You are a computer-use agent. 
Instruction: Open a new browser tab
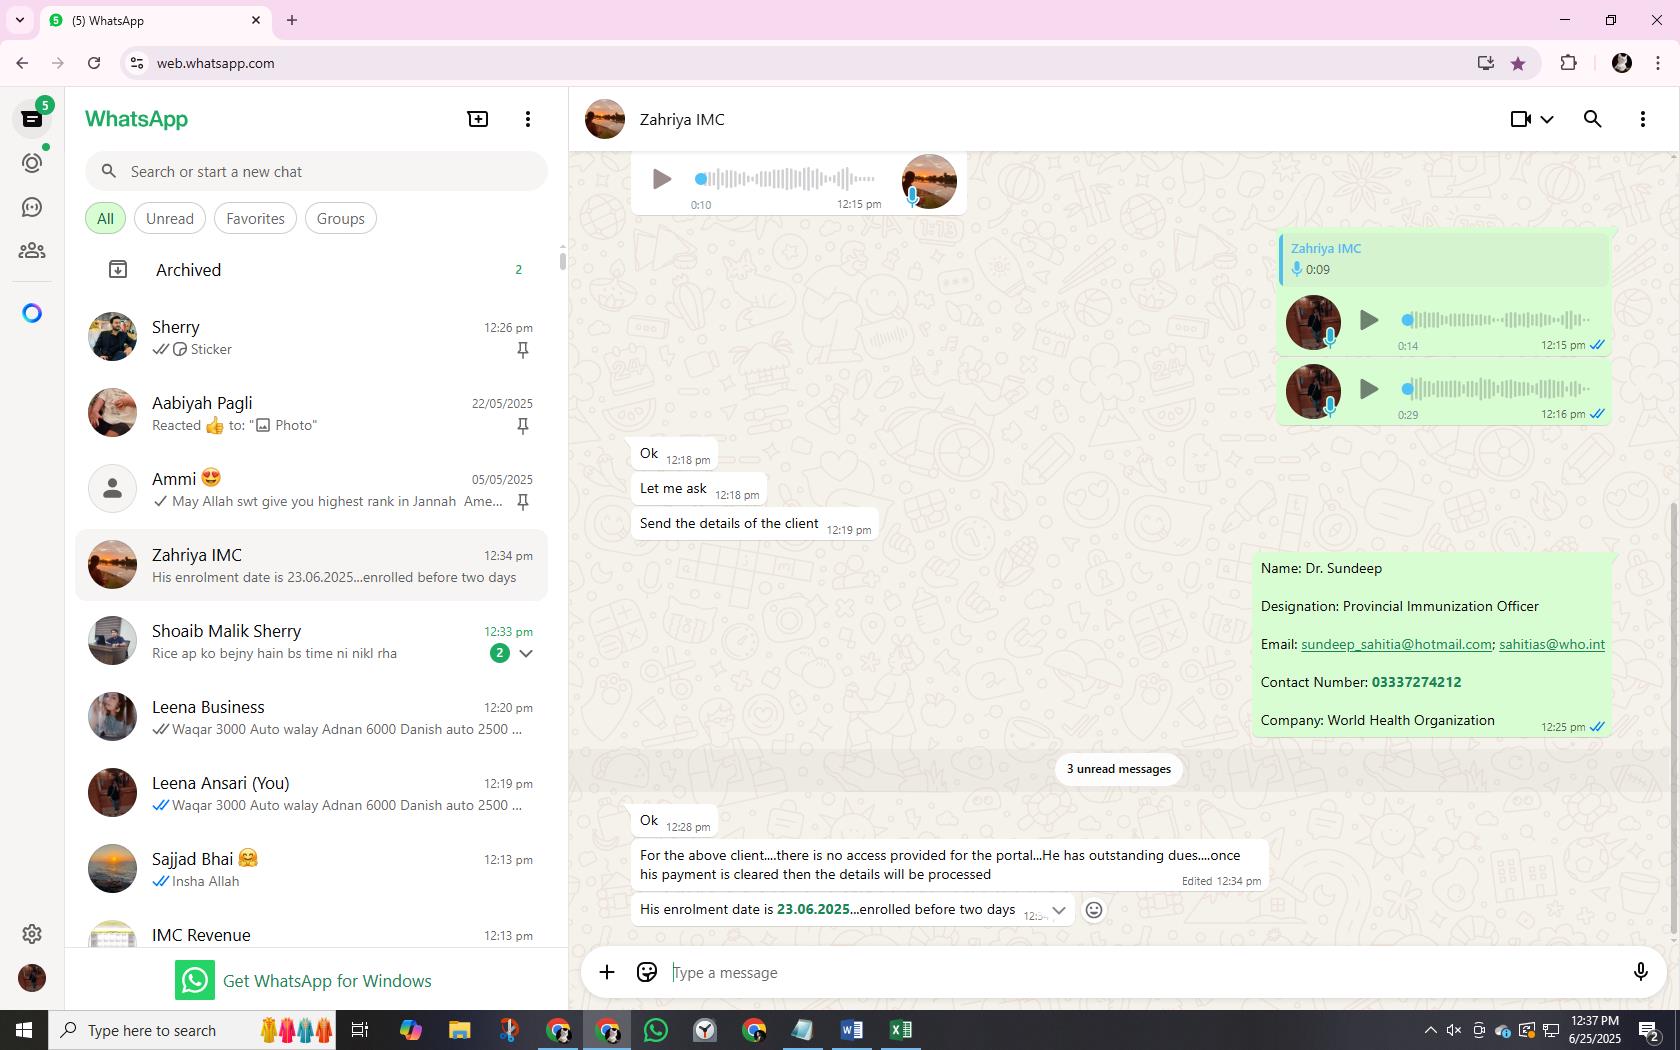click(292, 20)
